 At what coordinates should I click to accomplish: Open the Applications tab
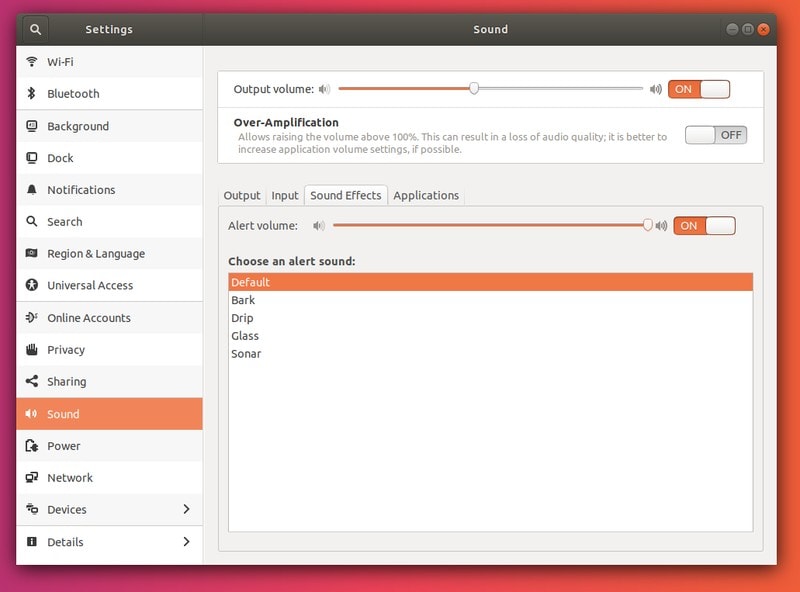tap(426, 196)
